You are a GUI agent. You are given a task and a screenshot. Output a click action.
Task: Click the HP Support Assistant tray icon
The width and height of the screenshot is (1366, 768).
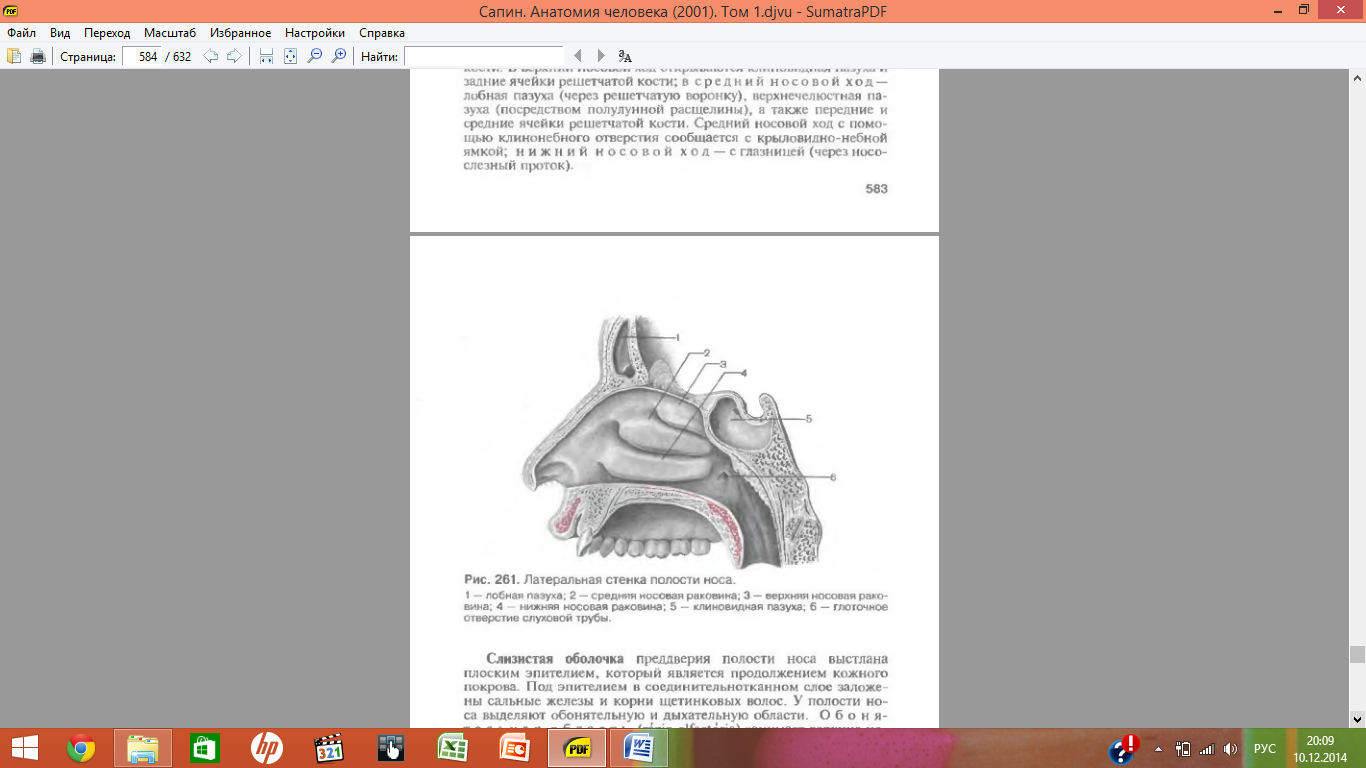[x=1124, y=749]
